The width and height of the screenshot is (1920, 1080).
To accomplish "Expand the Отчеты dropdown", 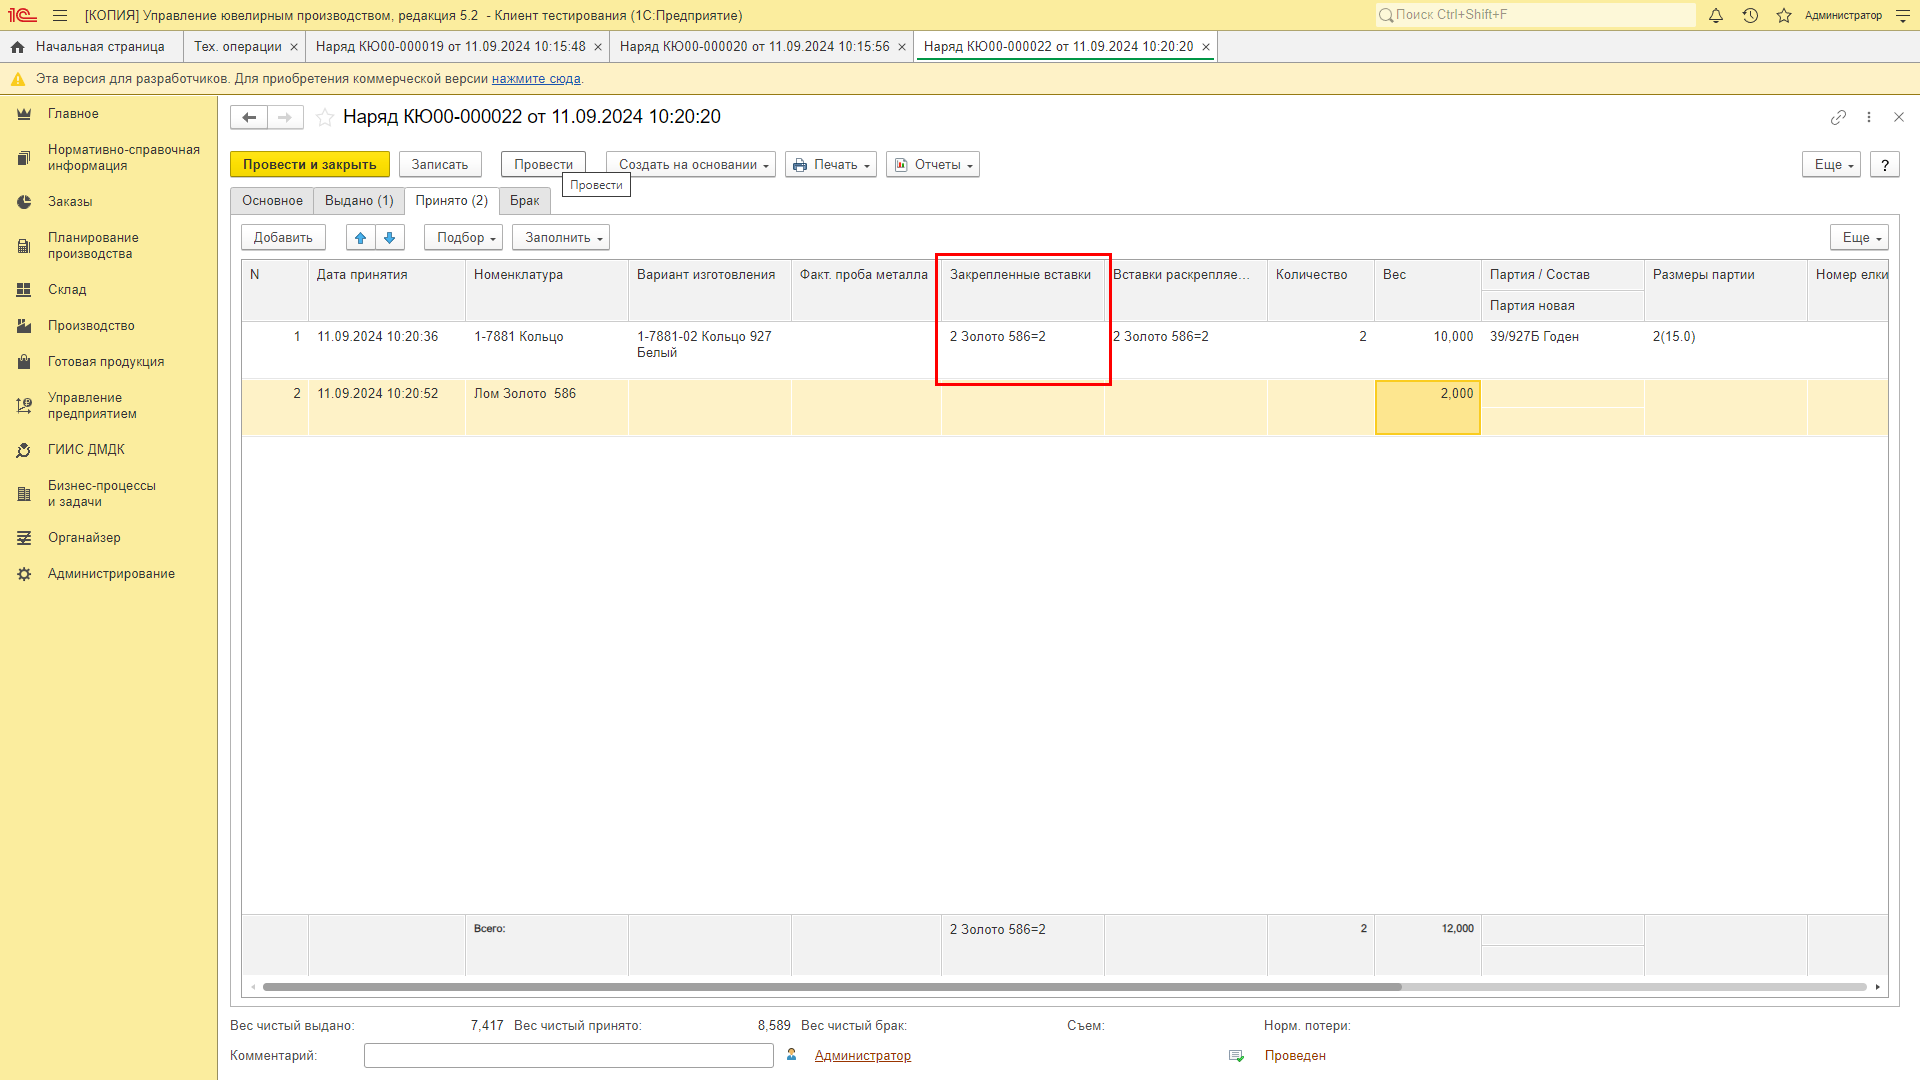I will click(933, 165).
